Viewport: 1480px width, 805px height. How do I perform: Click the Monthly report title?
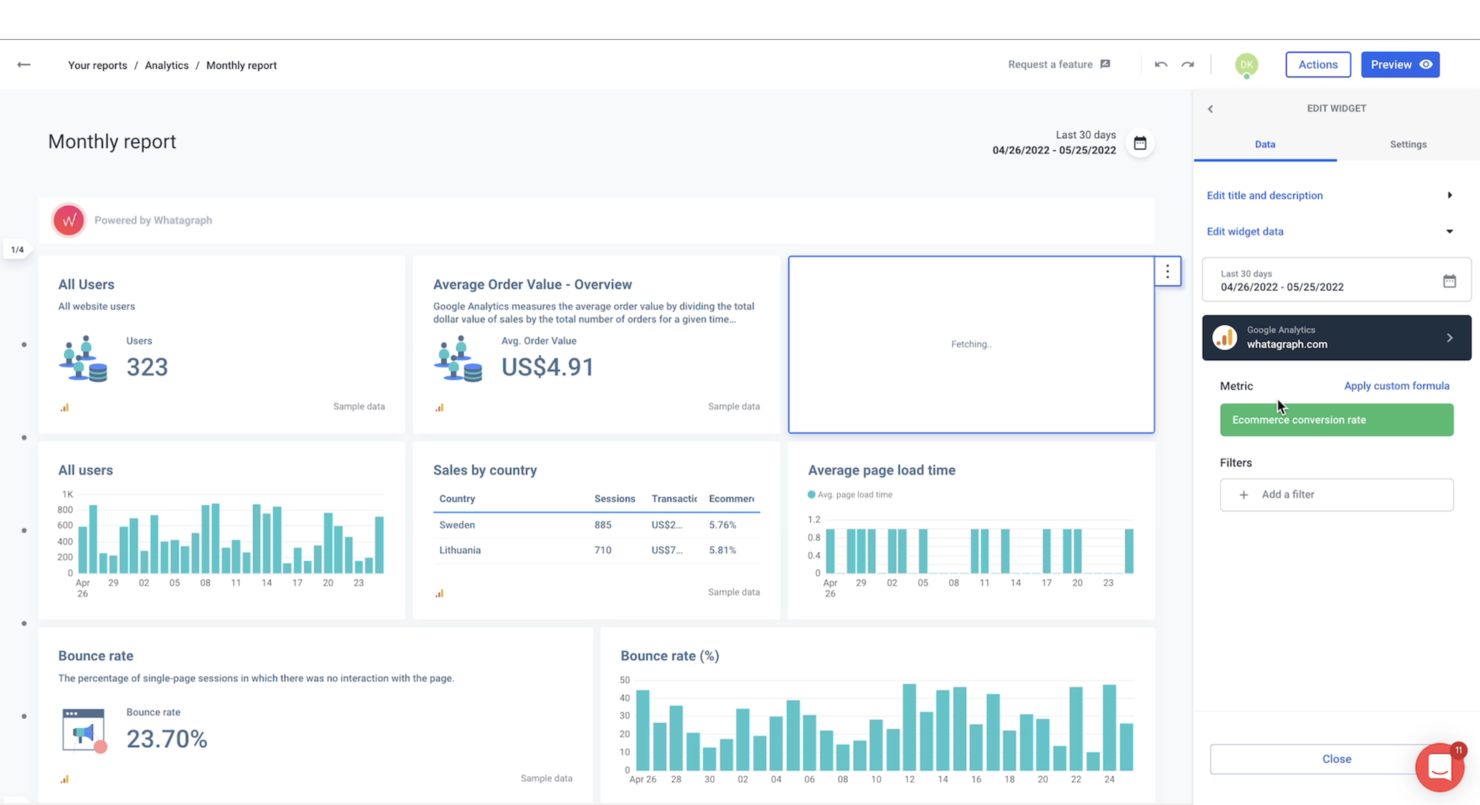[112, 142]
